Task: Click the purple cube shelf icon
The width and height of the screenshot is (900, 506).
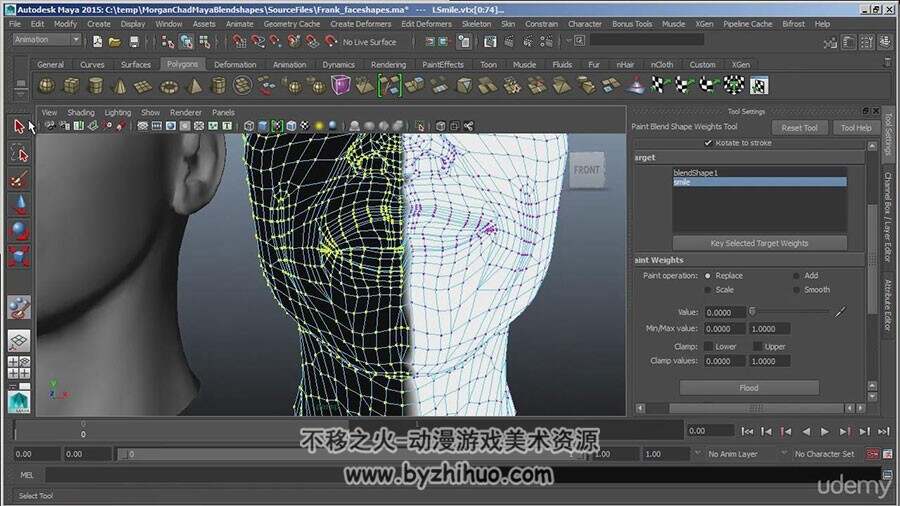Action: [340, 86]
